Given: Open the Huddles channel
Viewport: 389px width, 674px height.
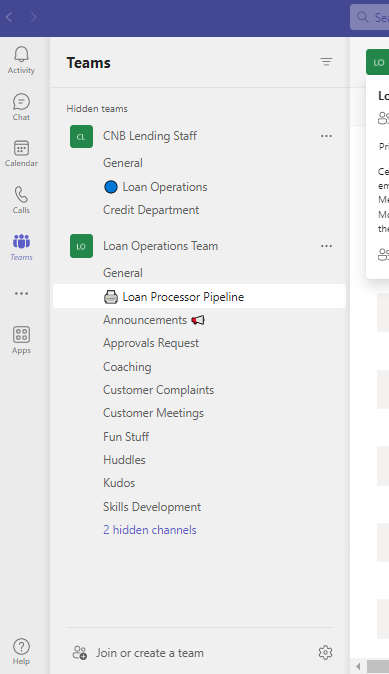Looking at the screenshot, I should (124, 460).
